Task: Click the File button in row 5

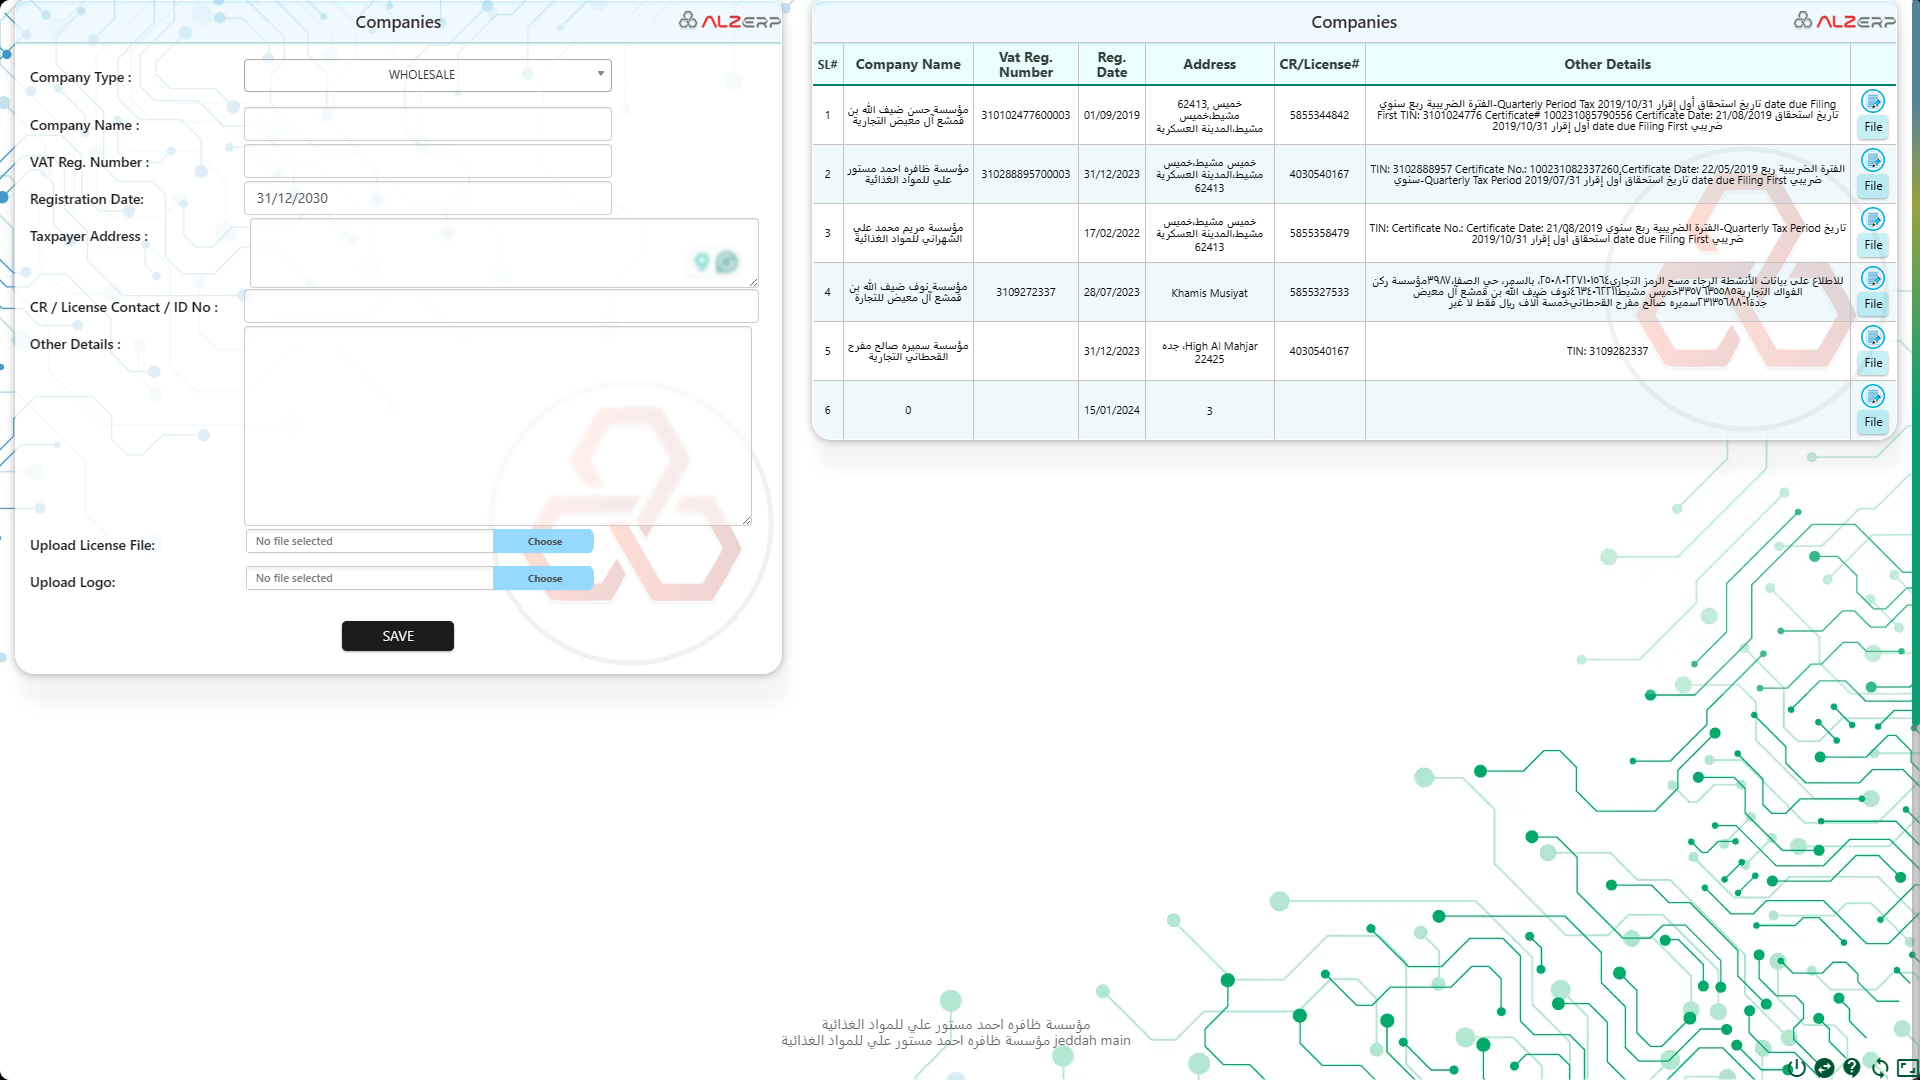Action: tap(1873, 363)
